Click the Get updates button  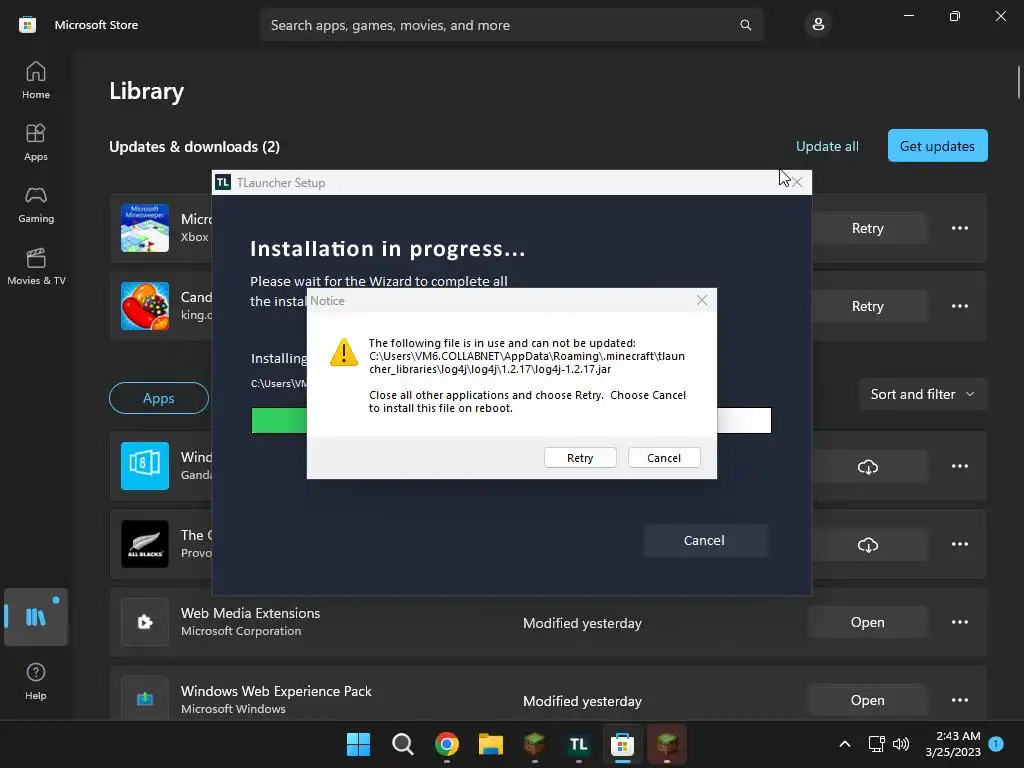click(x=937, y=146)
